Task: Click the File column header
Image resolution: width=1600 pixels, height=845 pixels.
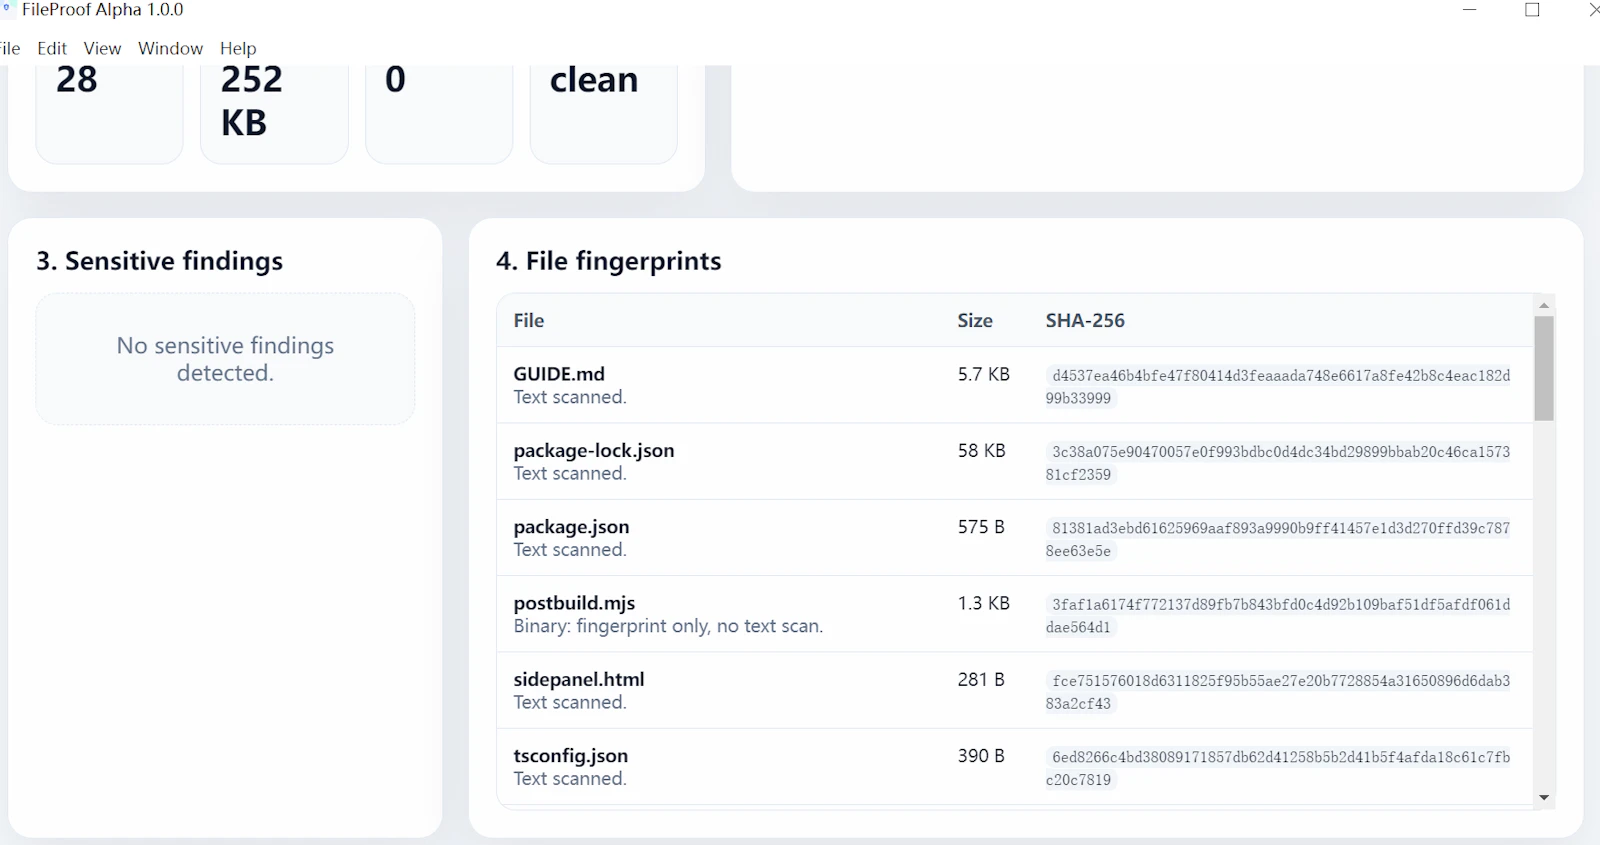Action: (529, 321)
